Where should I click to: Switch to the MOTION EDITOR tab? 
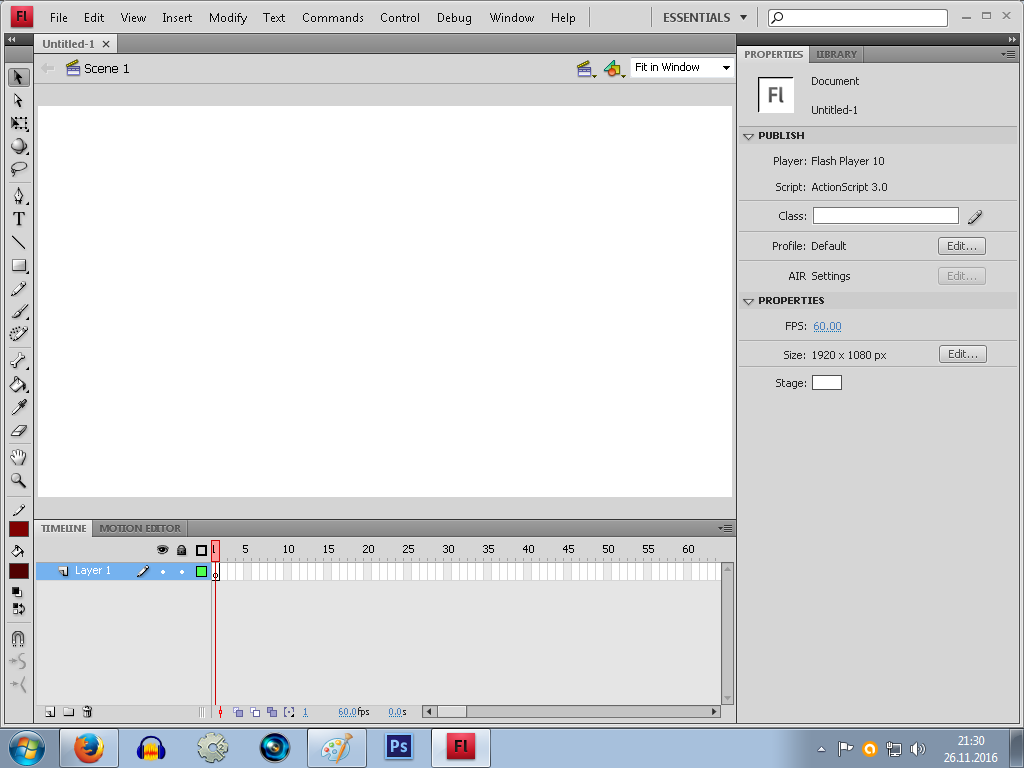(139, 528)
